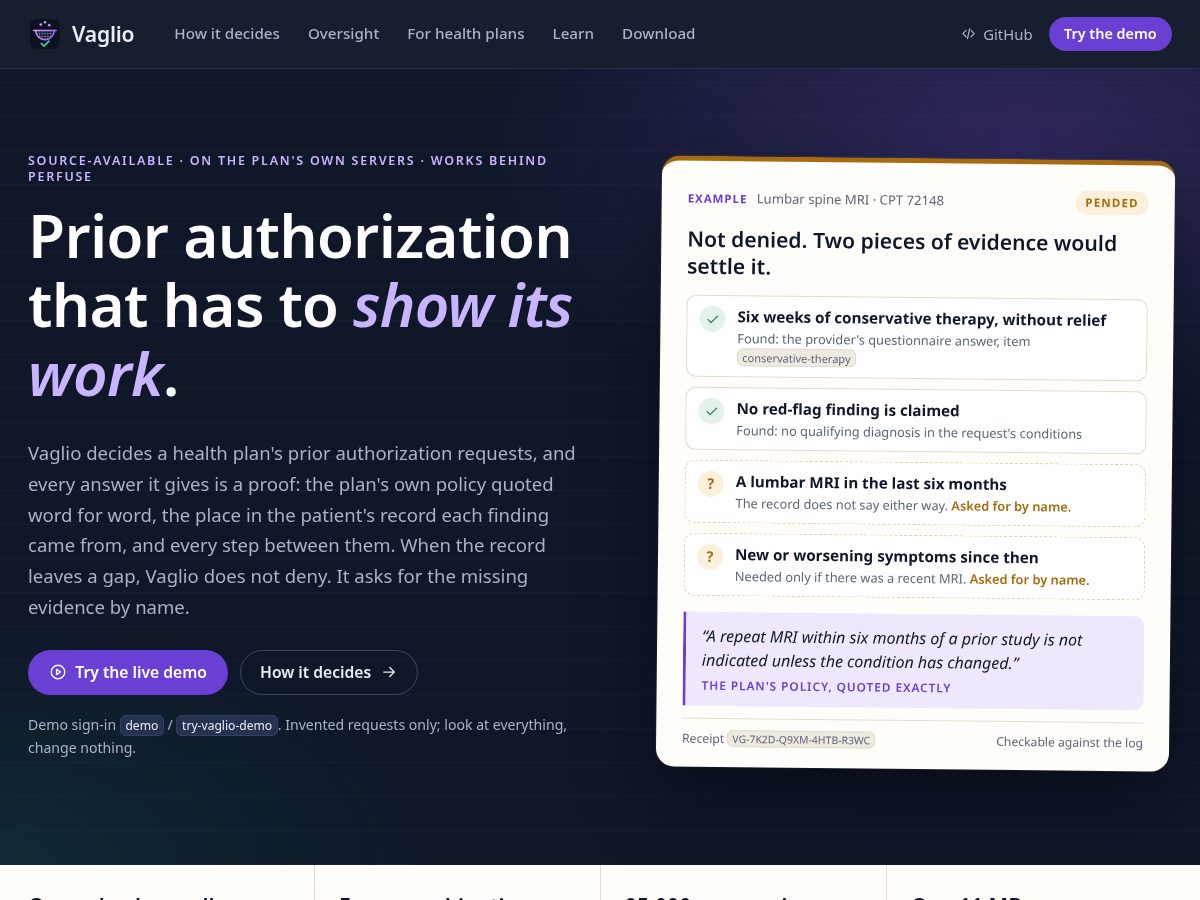
Task: Click the arrow icon in How it decides button
Action: [389, 672]
